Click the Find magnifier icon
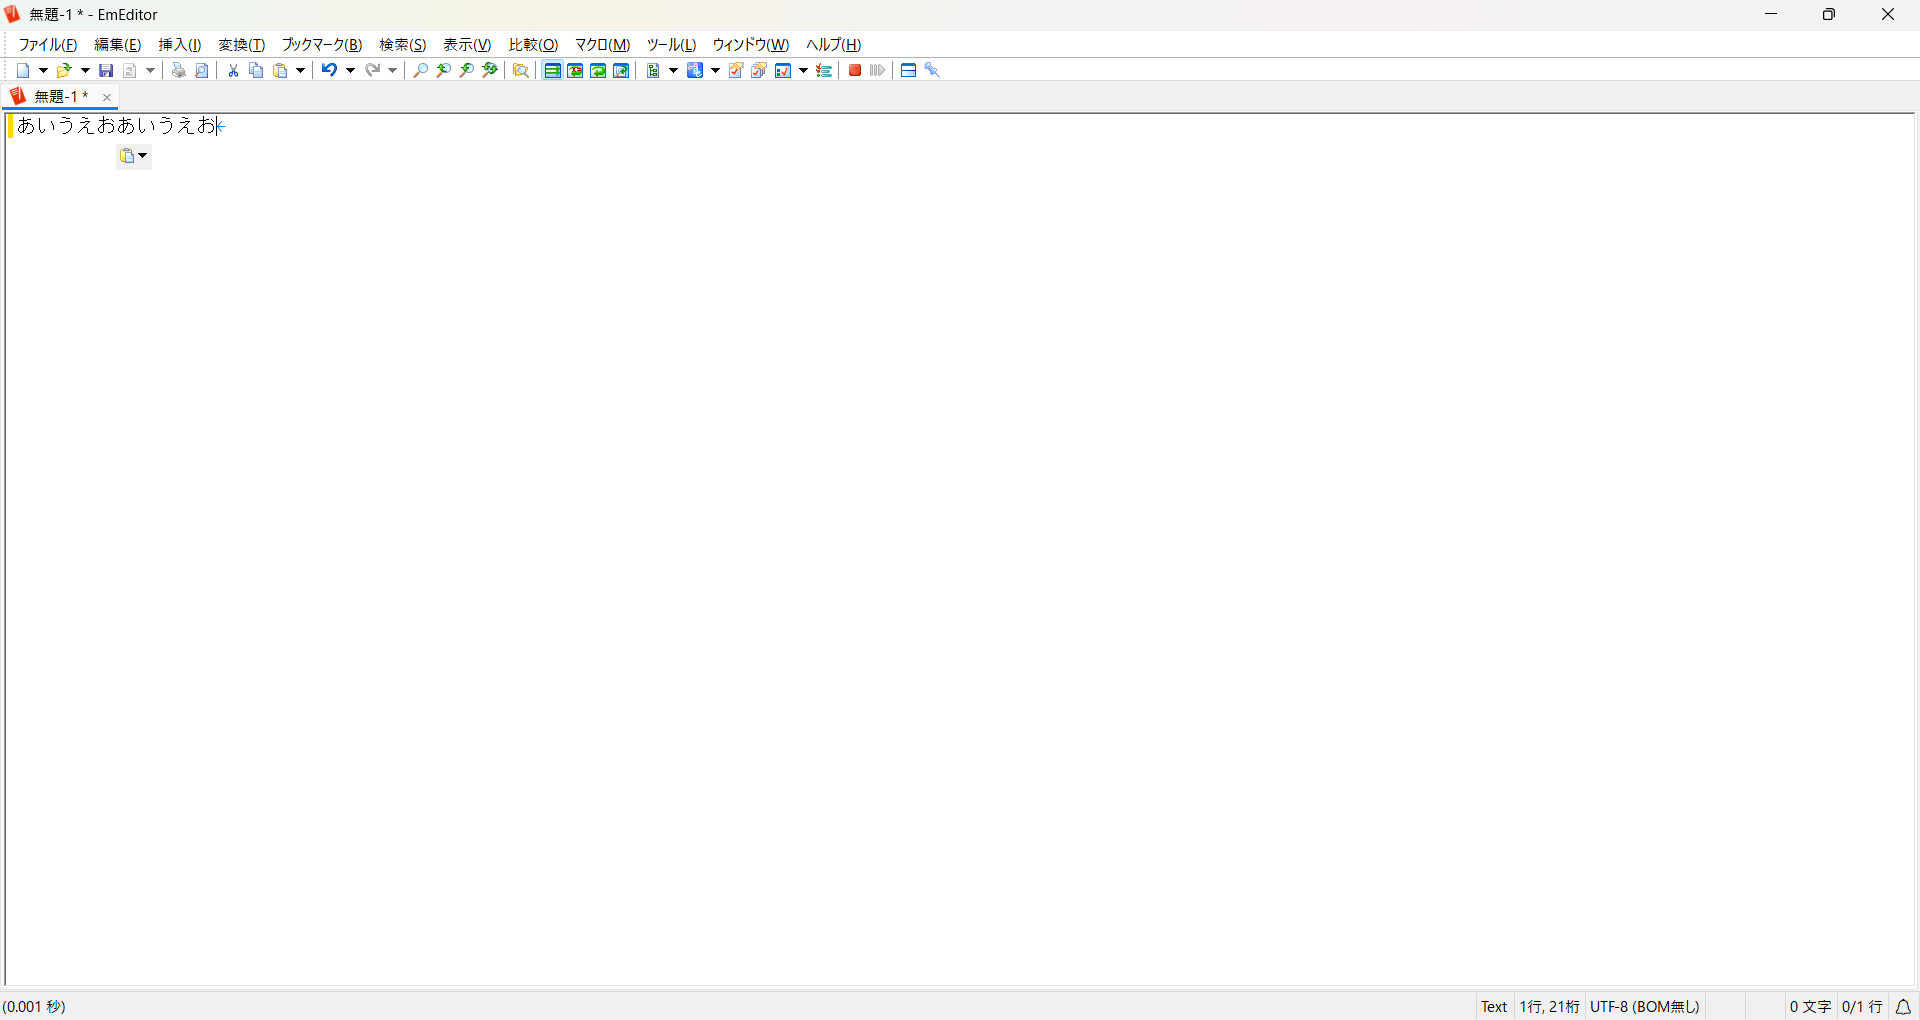1920x1020 pixels. [421, 70]
